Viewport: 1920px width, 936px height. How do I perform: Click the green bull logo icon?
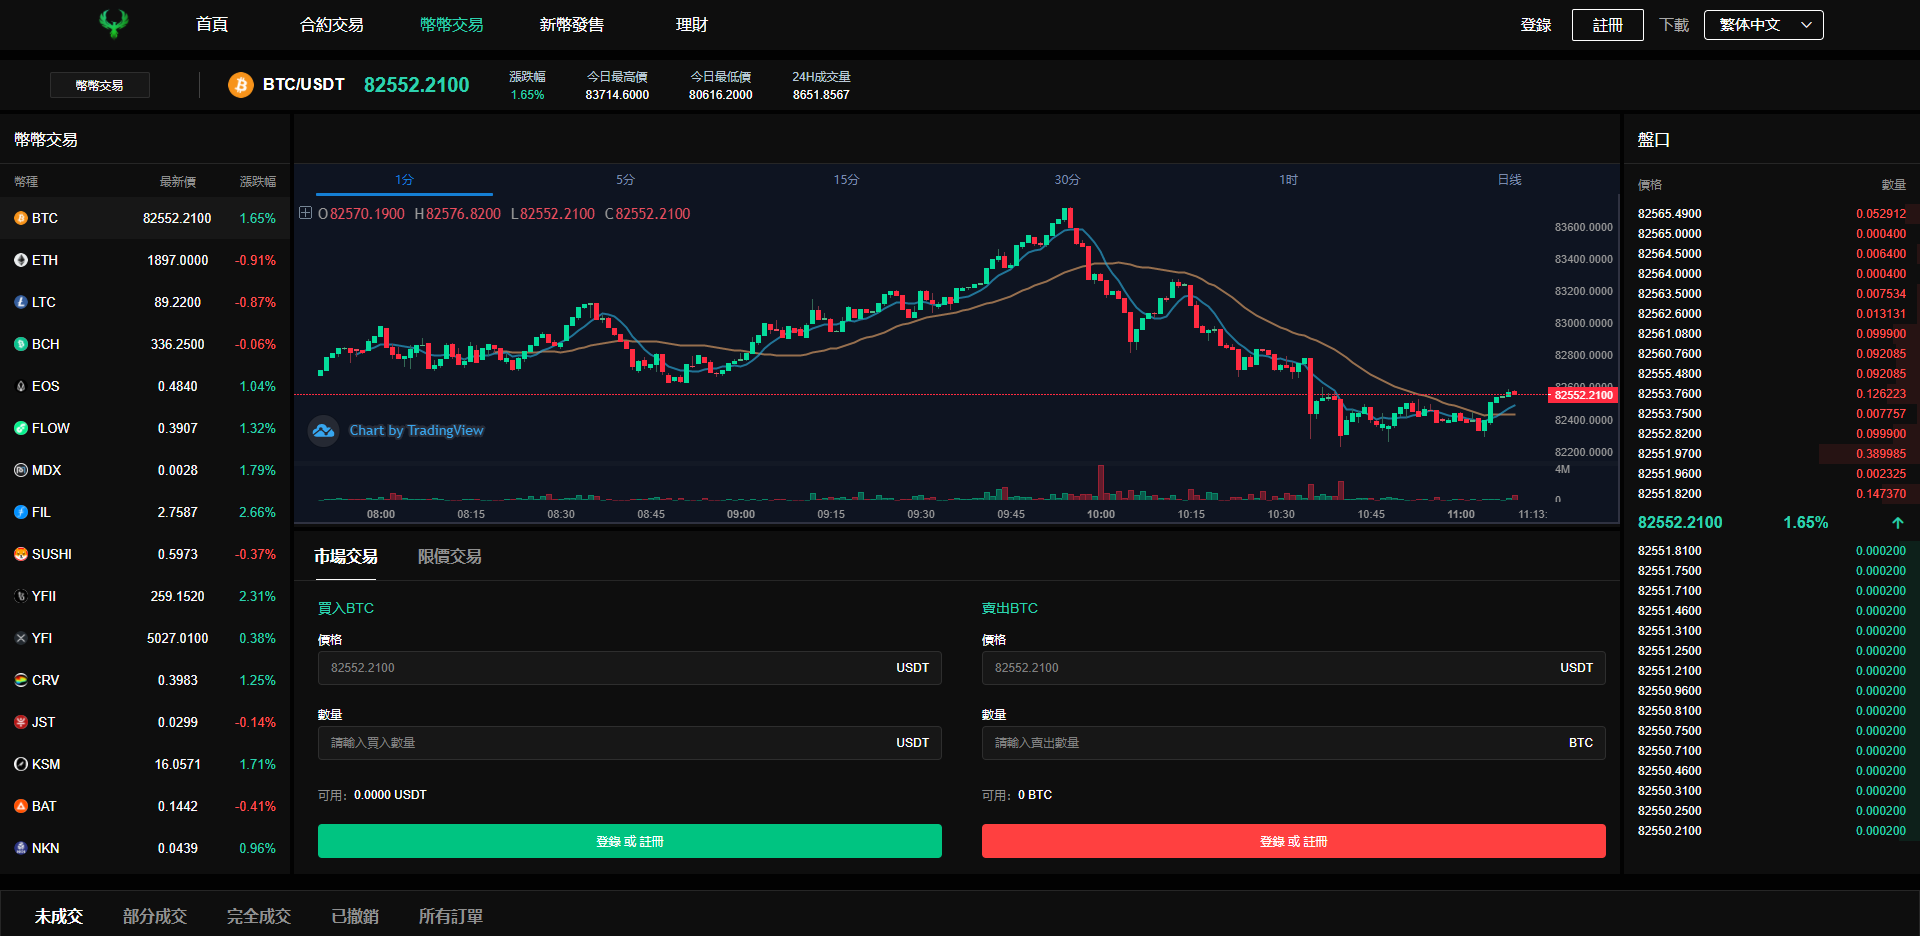point(114,24)
